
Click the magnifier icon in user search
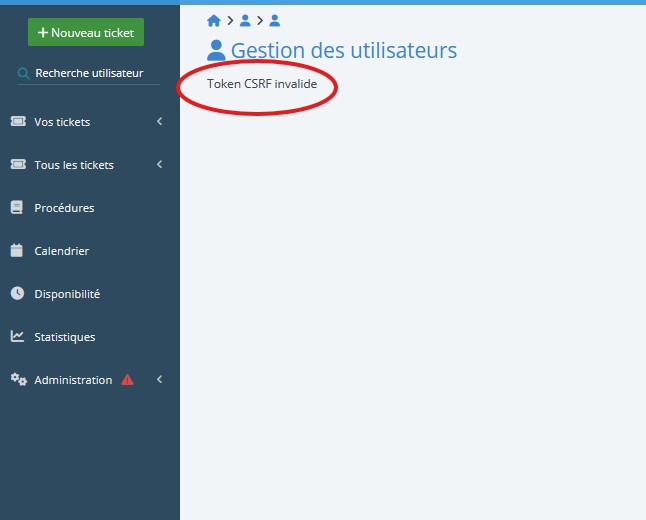[x=24, y=73]
